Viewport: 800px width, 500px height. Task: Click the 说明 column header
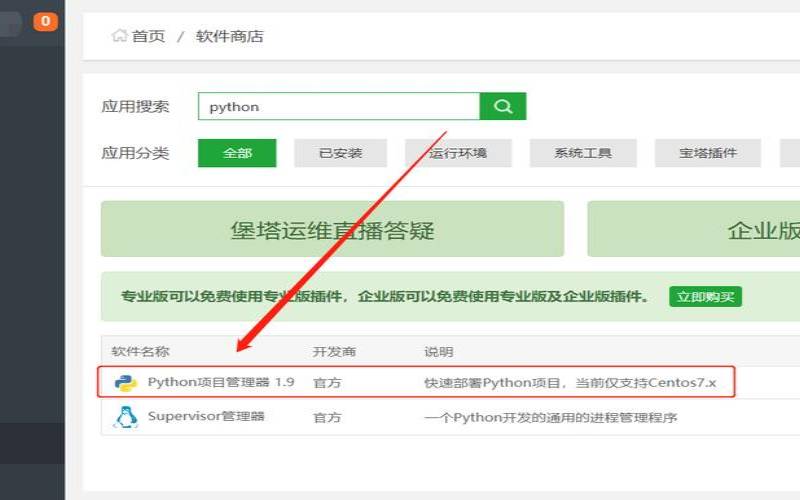coord(439,352)
